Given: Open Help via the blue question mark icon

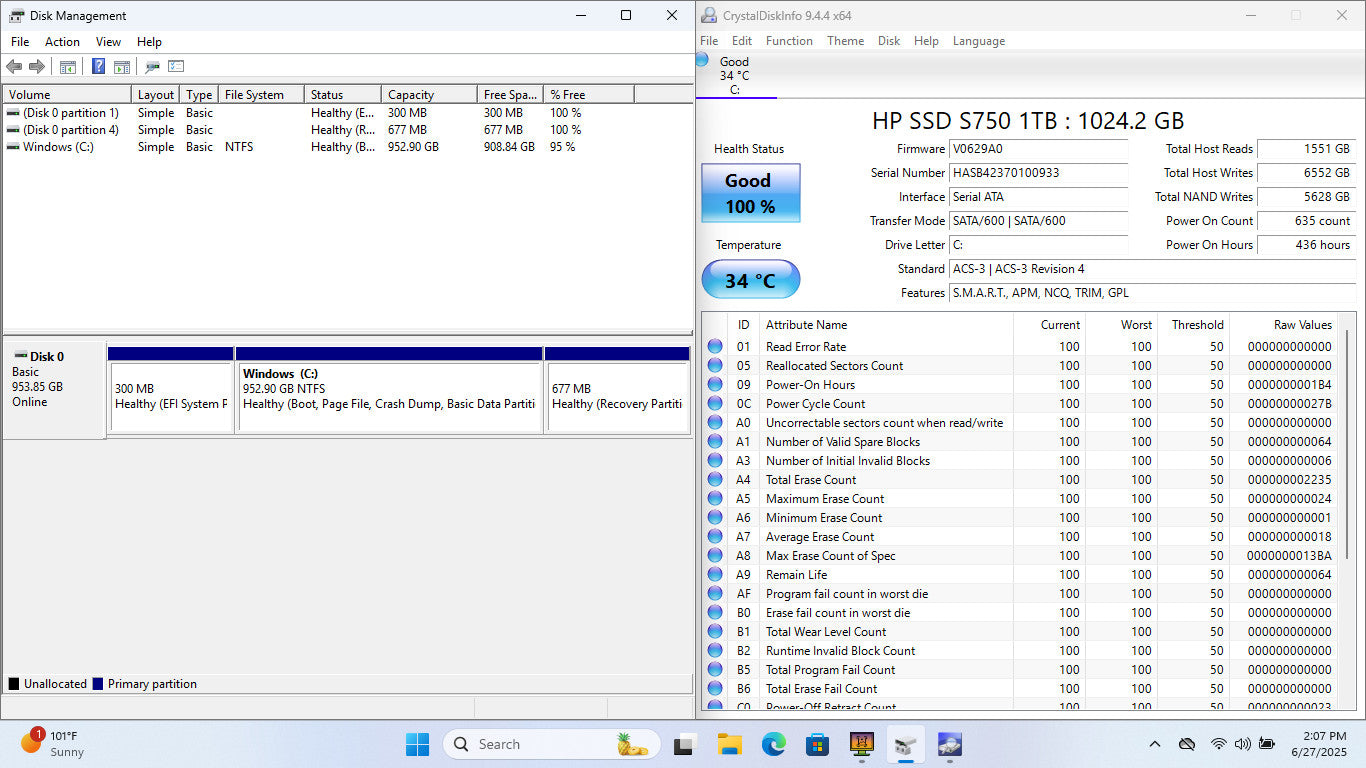Looking at the screenshot, I should (98, 67).
